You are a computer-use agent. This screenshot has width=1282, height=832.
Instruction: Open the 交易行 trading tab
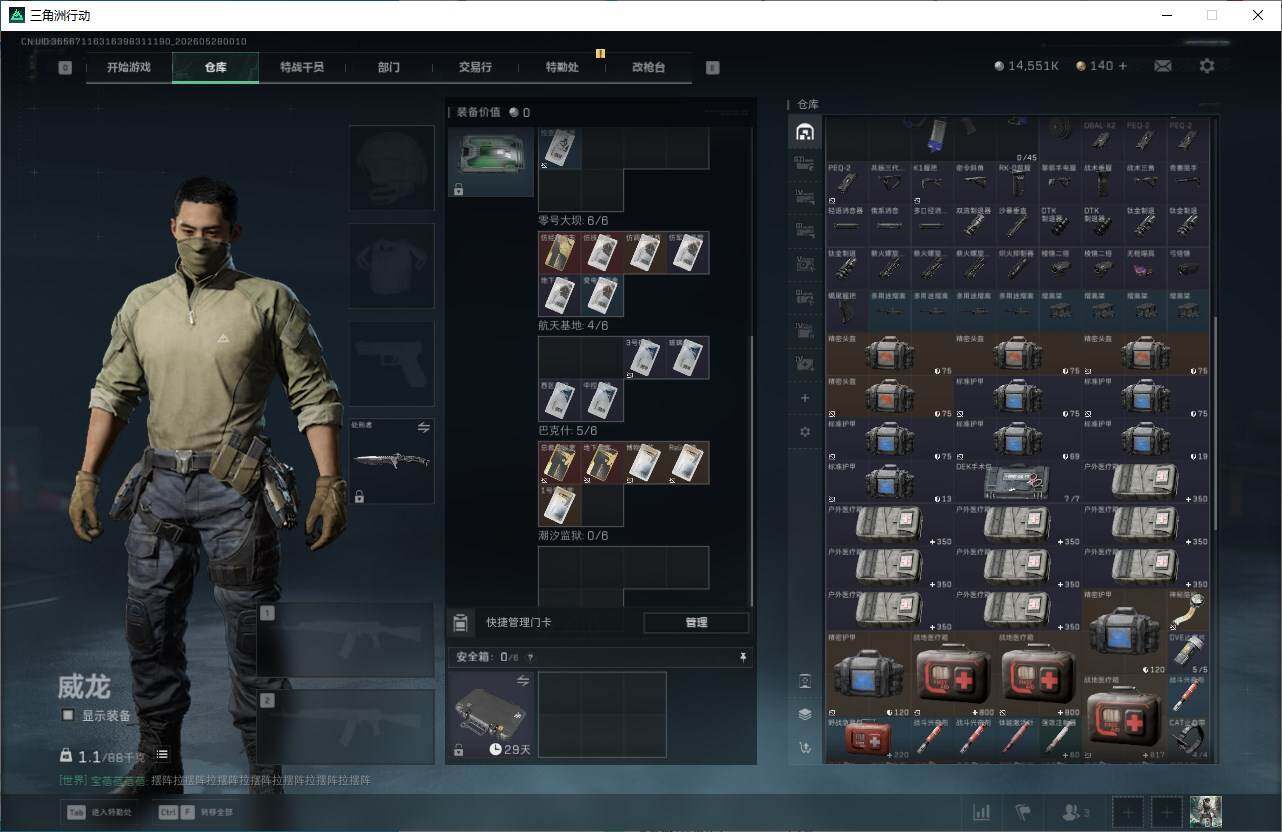click(475, 67)
